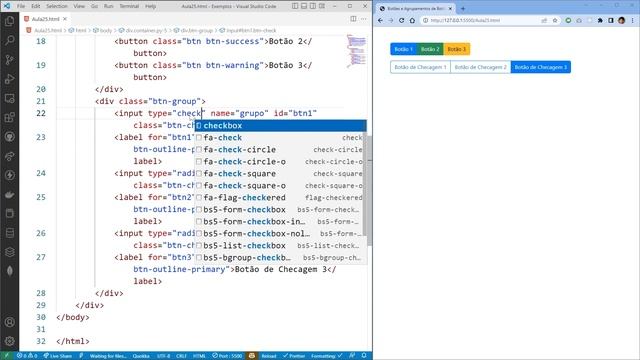Open the Selection menu

pyautogui.click(x=57, y=6)
